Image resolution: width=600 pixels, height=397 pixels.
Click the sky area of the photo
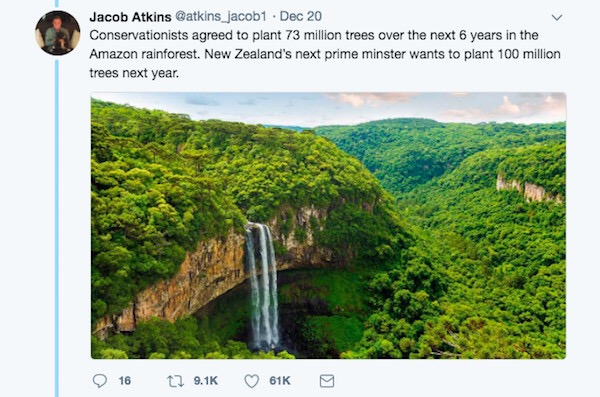coord(329,107)
